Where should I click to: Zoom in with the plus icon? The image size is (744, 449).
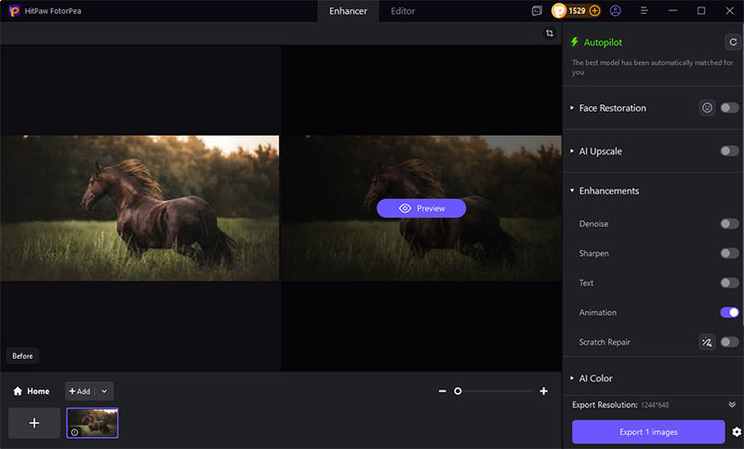[544, 391]
